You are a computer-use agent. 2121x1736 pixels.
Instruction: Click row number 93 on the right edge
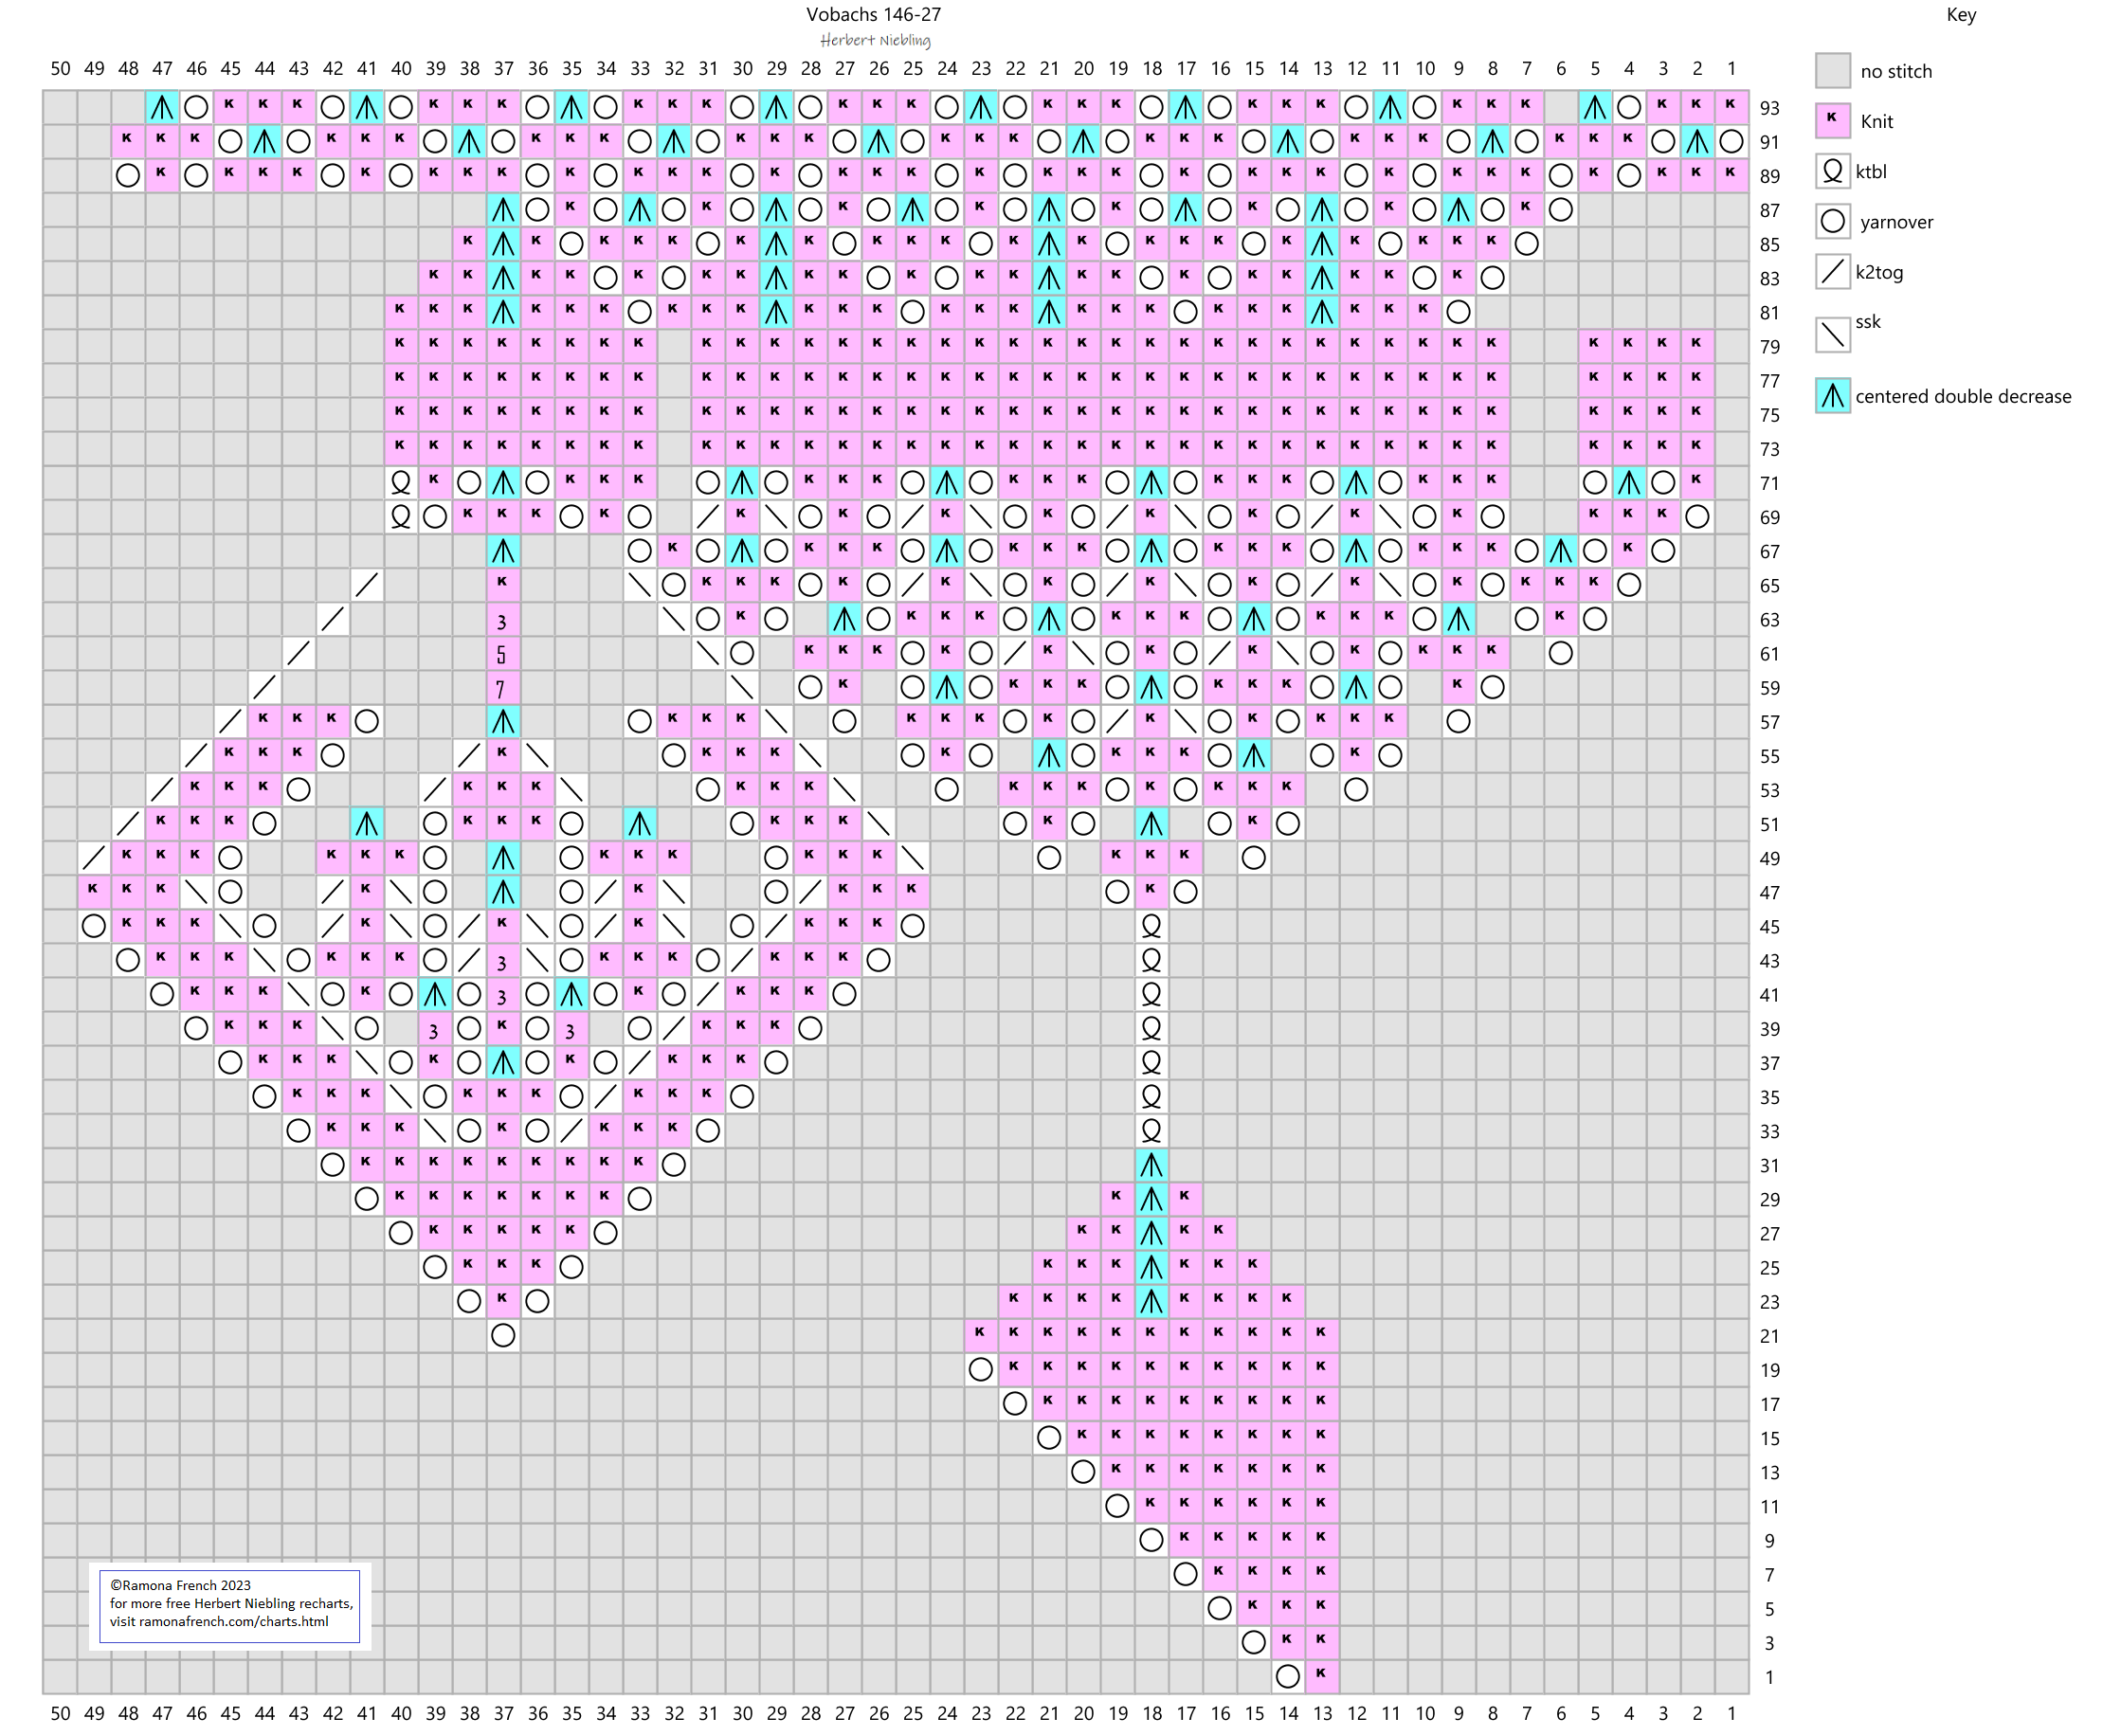(1769, 108)
